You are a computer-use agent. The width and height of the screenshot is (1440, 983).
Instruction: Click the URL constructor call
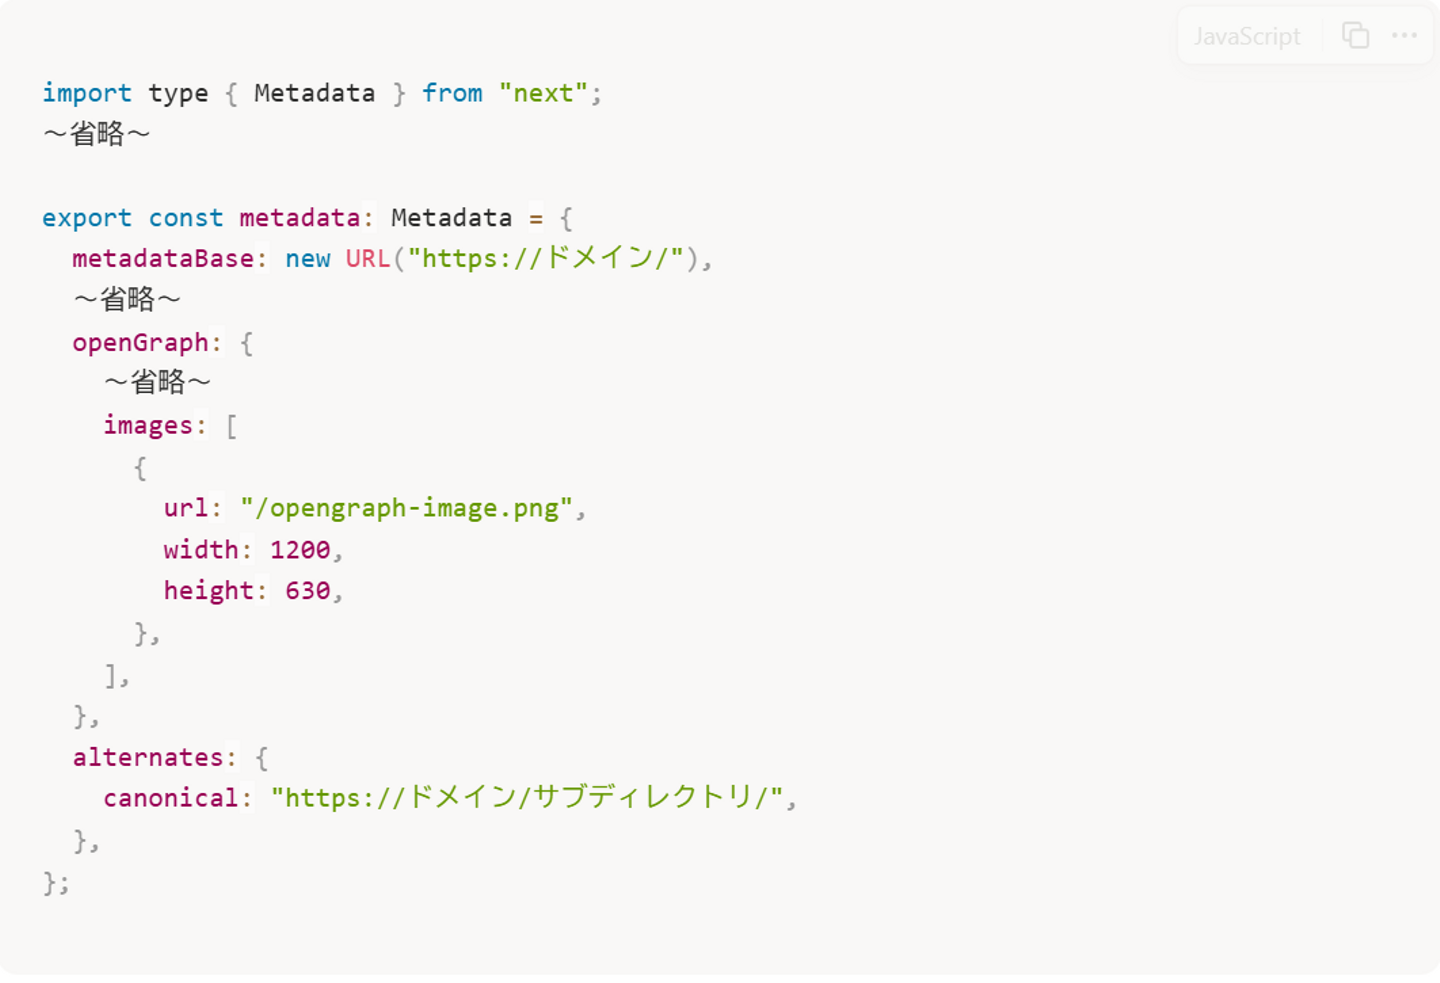coord(367,259)
